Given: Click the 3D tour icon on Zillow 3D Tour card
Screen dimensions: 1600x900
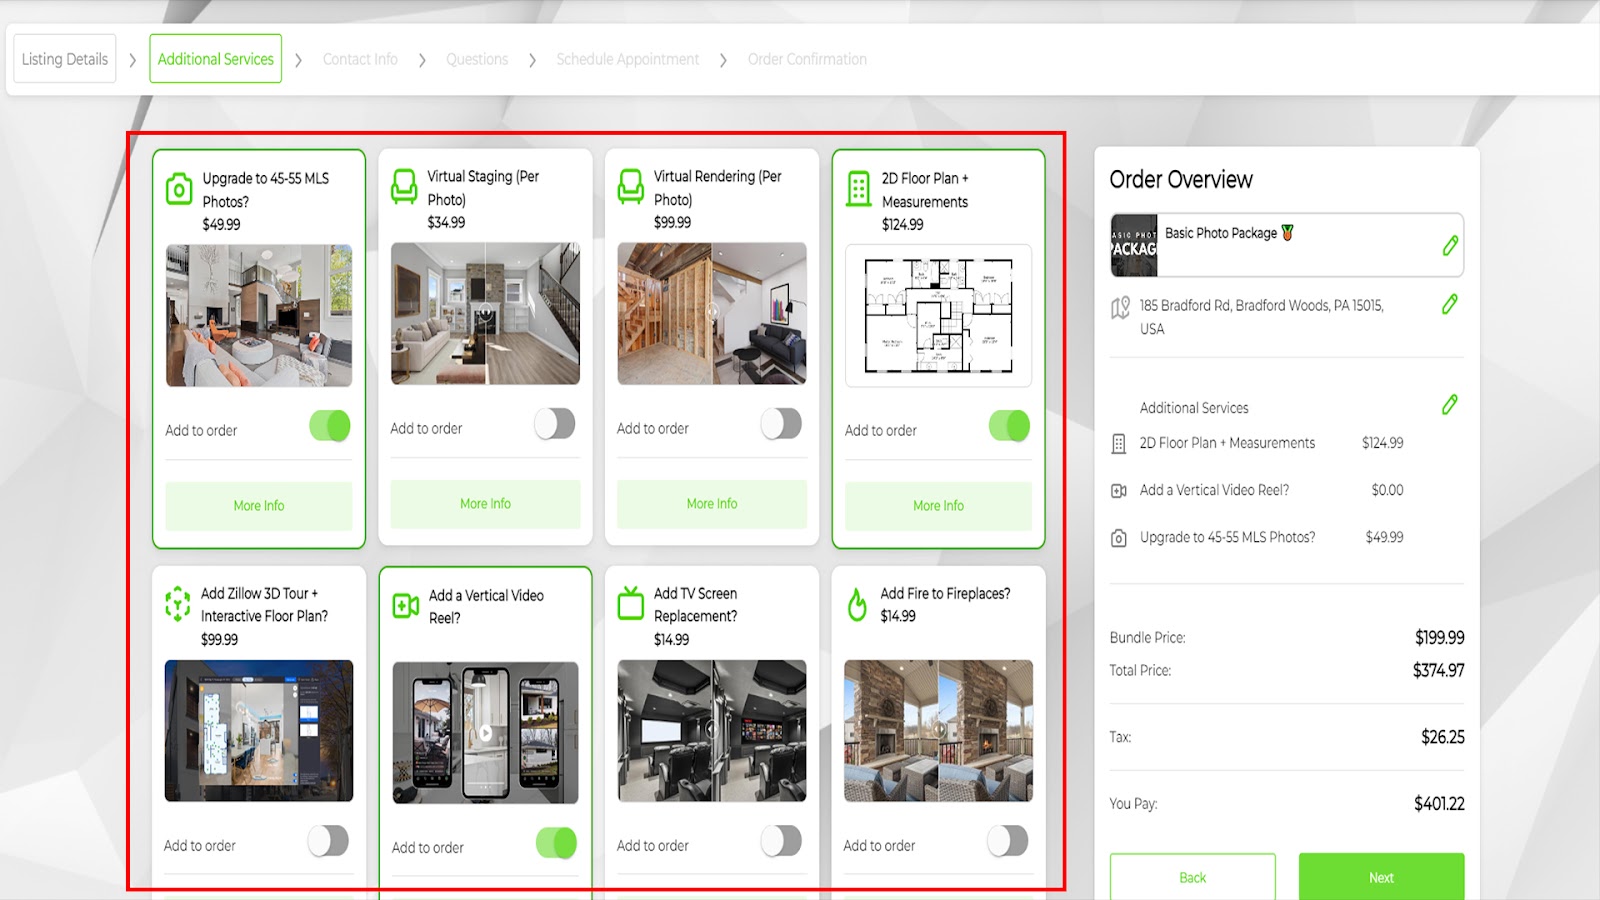Looking at the screenshot, I should (x=177, y=604).
